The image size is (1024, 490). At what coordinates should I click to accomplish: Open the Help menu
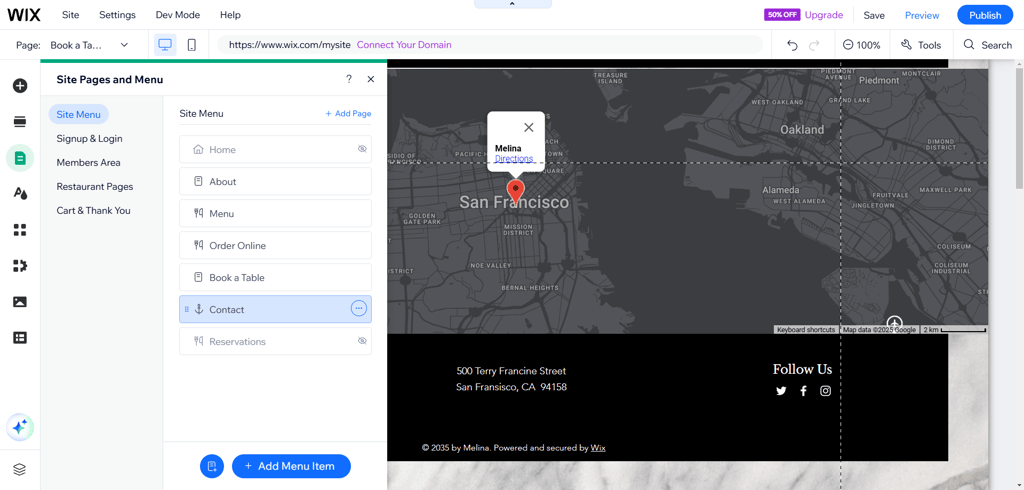pos(230,14)
